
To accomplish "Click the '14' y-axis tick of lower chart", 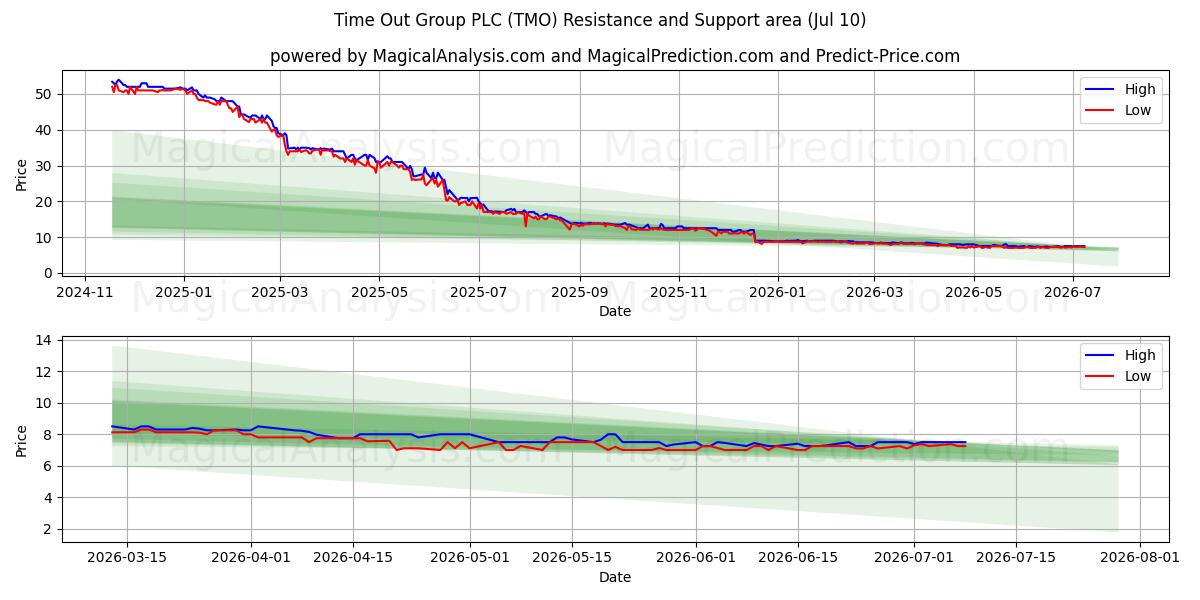I will point(45,340).
